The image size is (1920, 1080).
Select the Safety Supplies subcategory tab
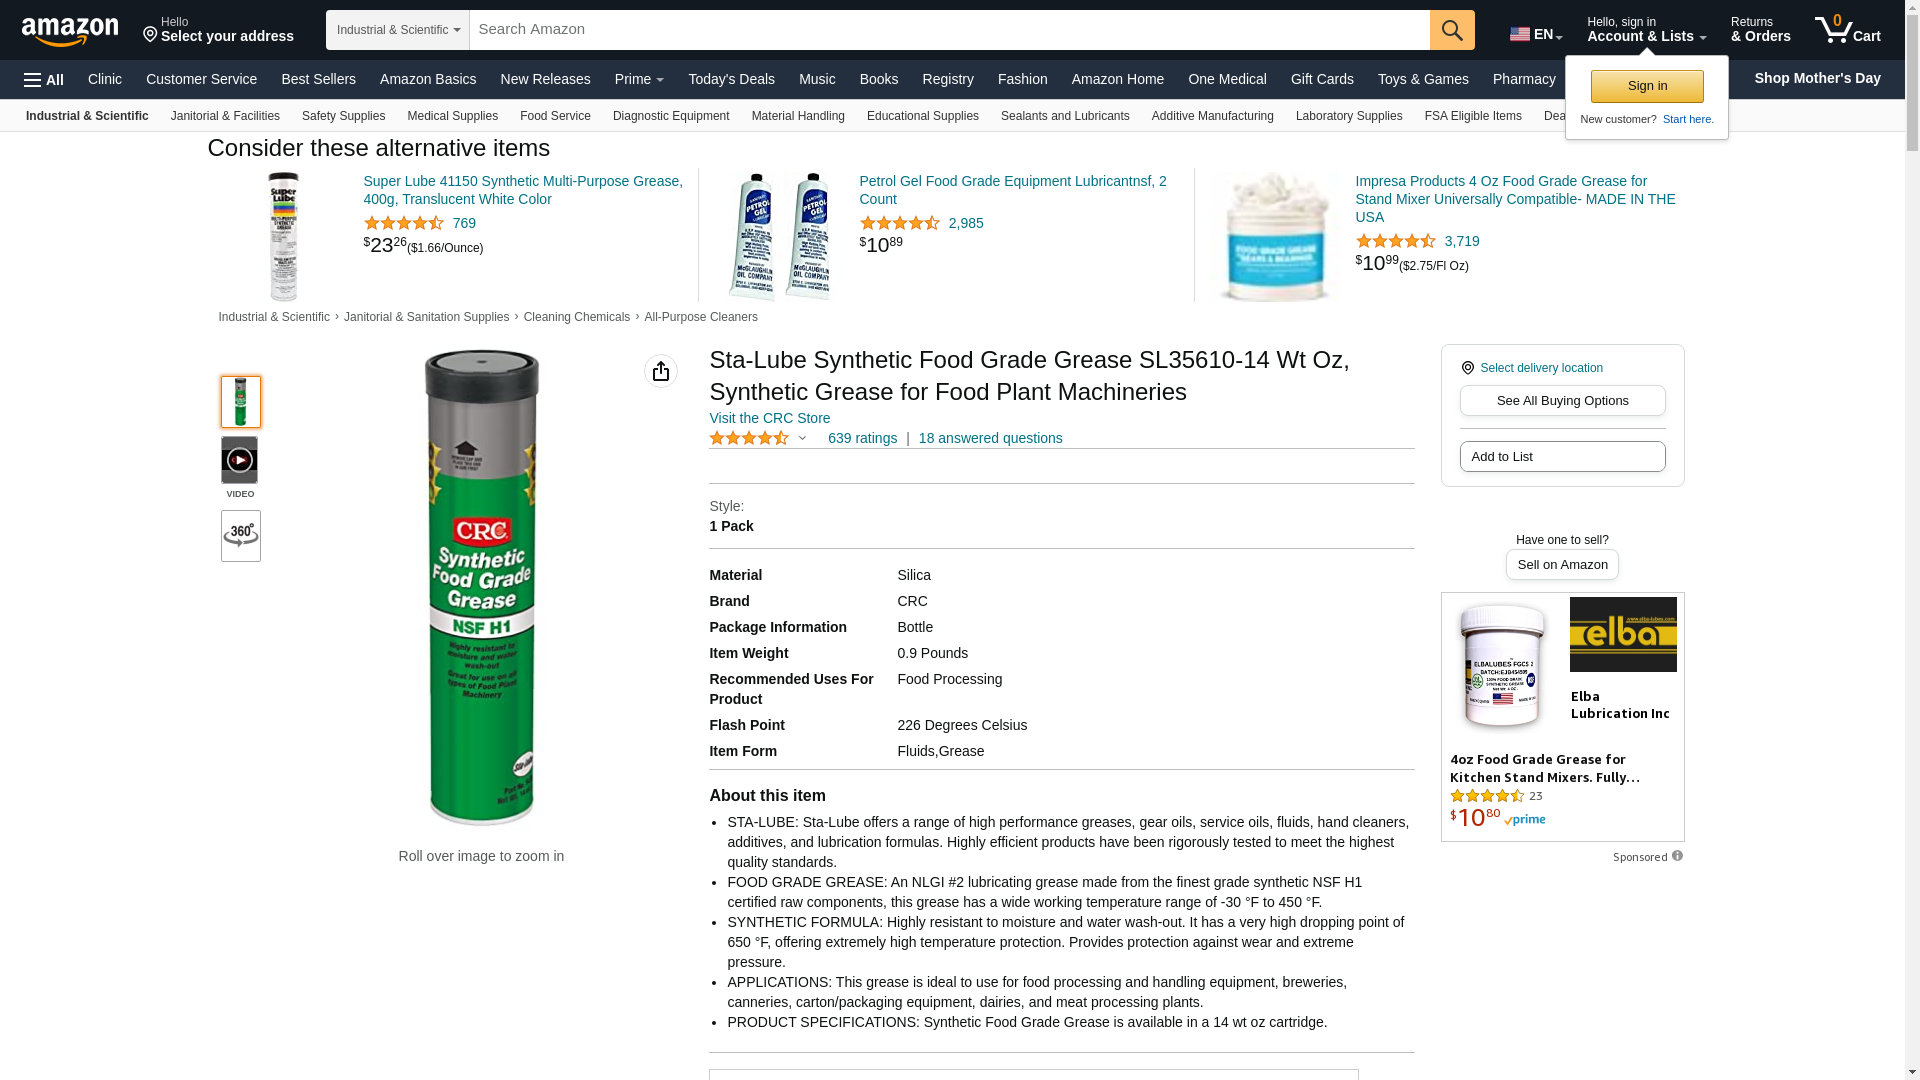[x=343, y=116]
